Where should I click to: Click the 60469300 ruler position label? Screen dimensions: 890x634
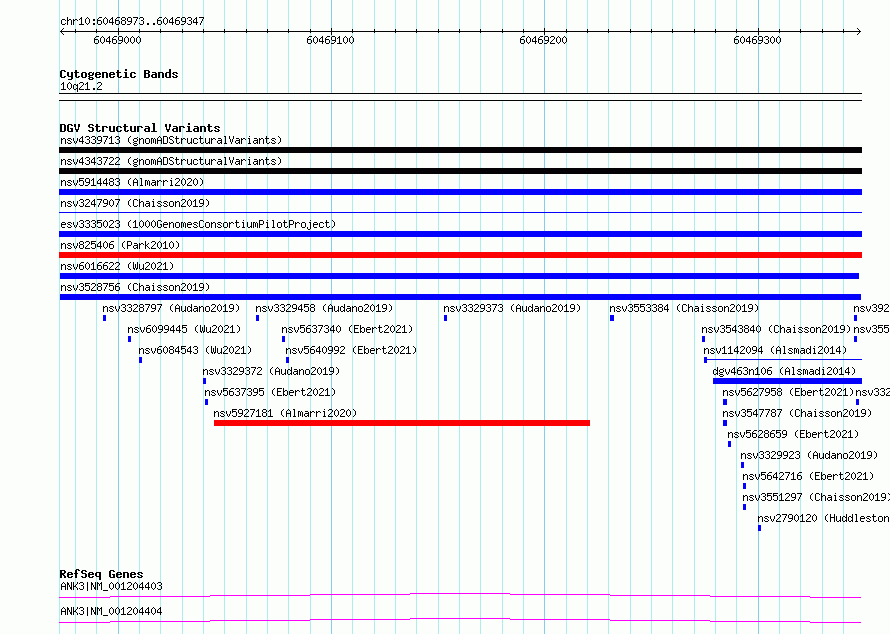click(757, 40)
